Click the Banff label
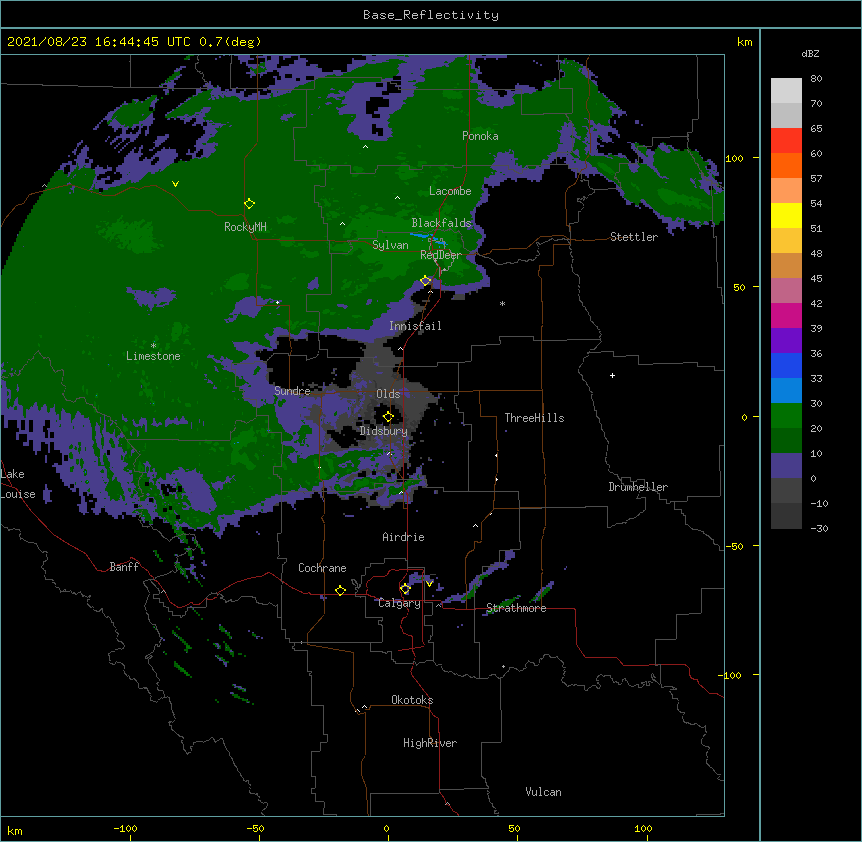Viewport: 862px width, 842px height. pos(124,567)
